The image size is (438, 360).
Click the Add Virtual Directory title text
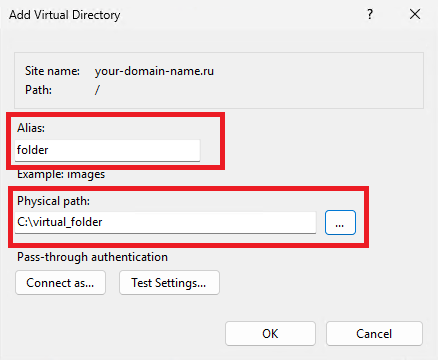tap(65, 15)
